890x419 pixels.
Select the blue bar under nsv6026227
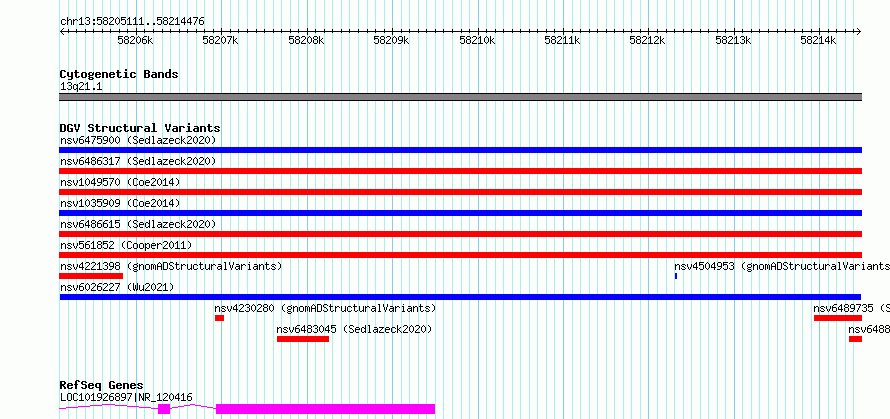click(x=460, y=297)
